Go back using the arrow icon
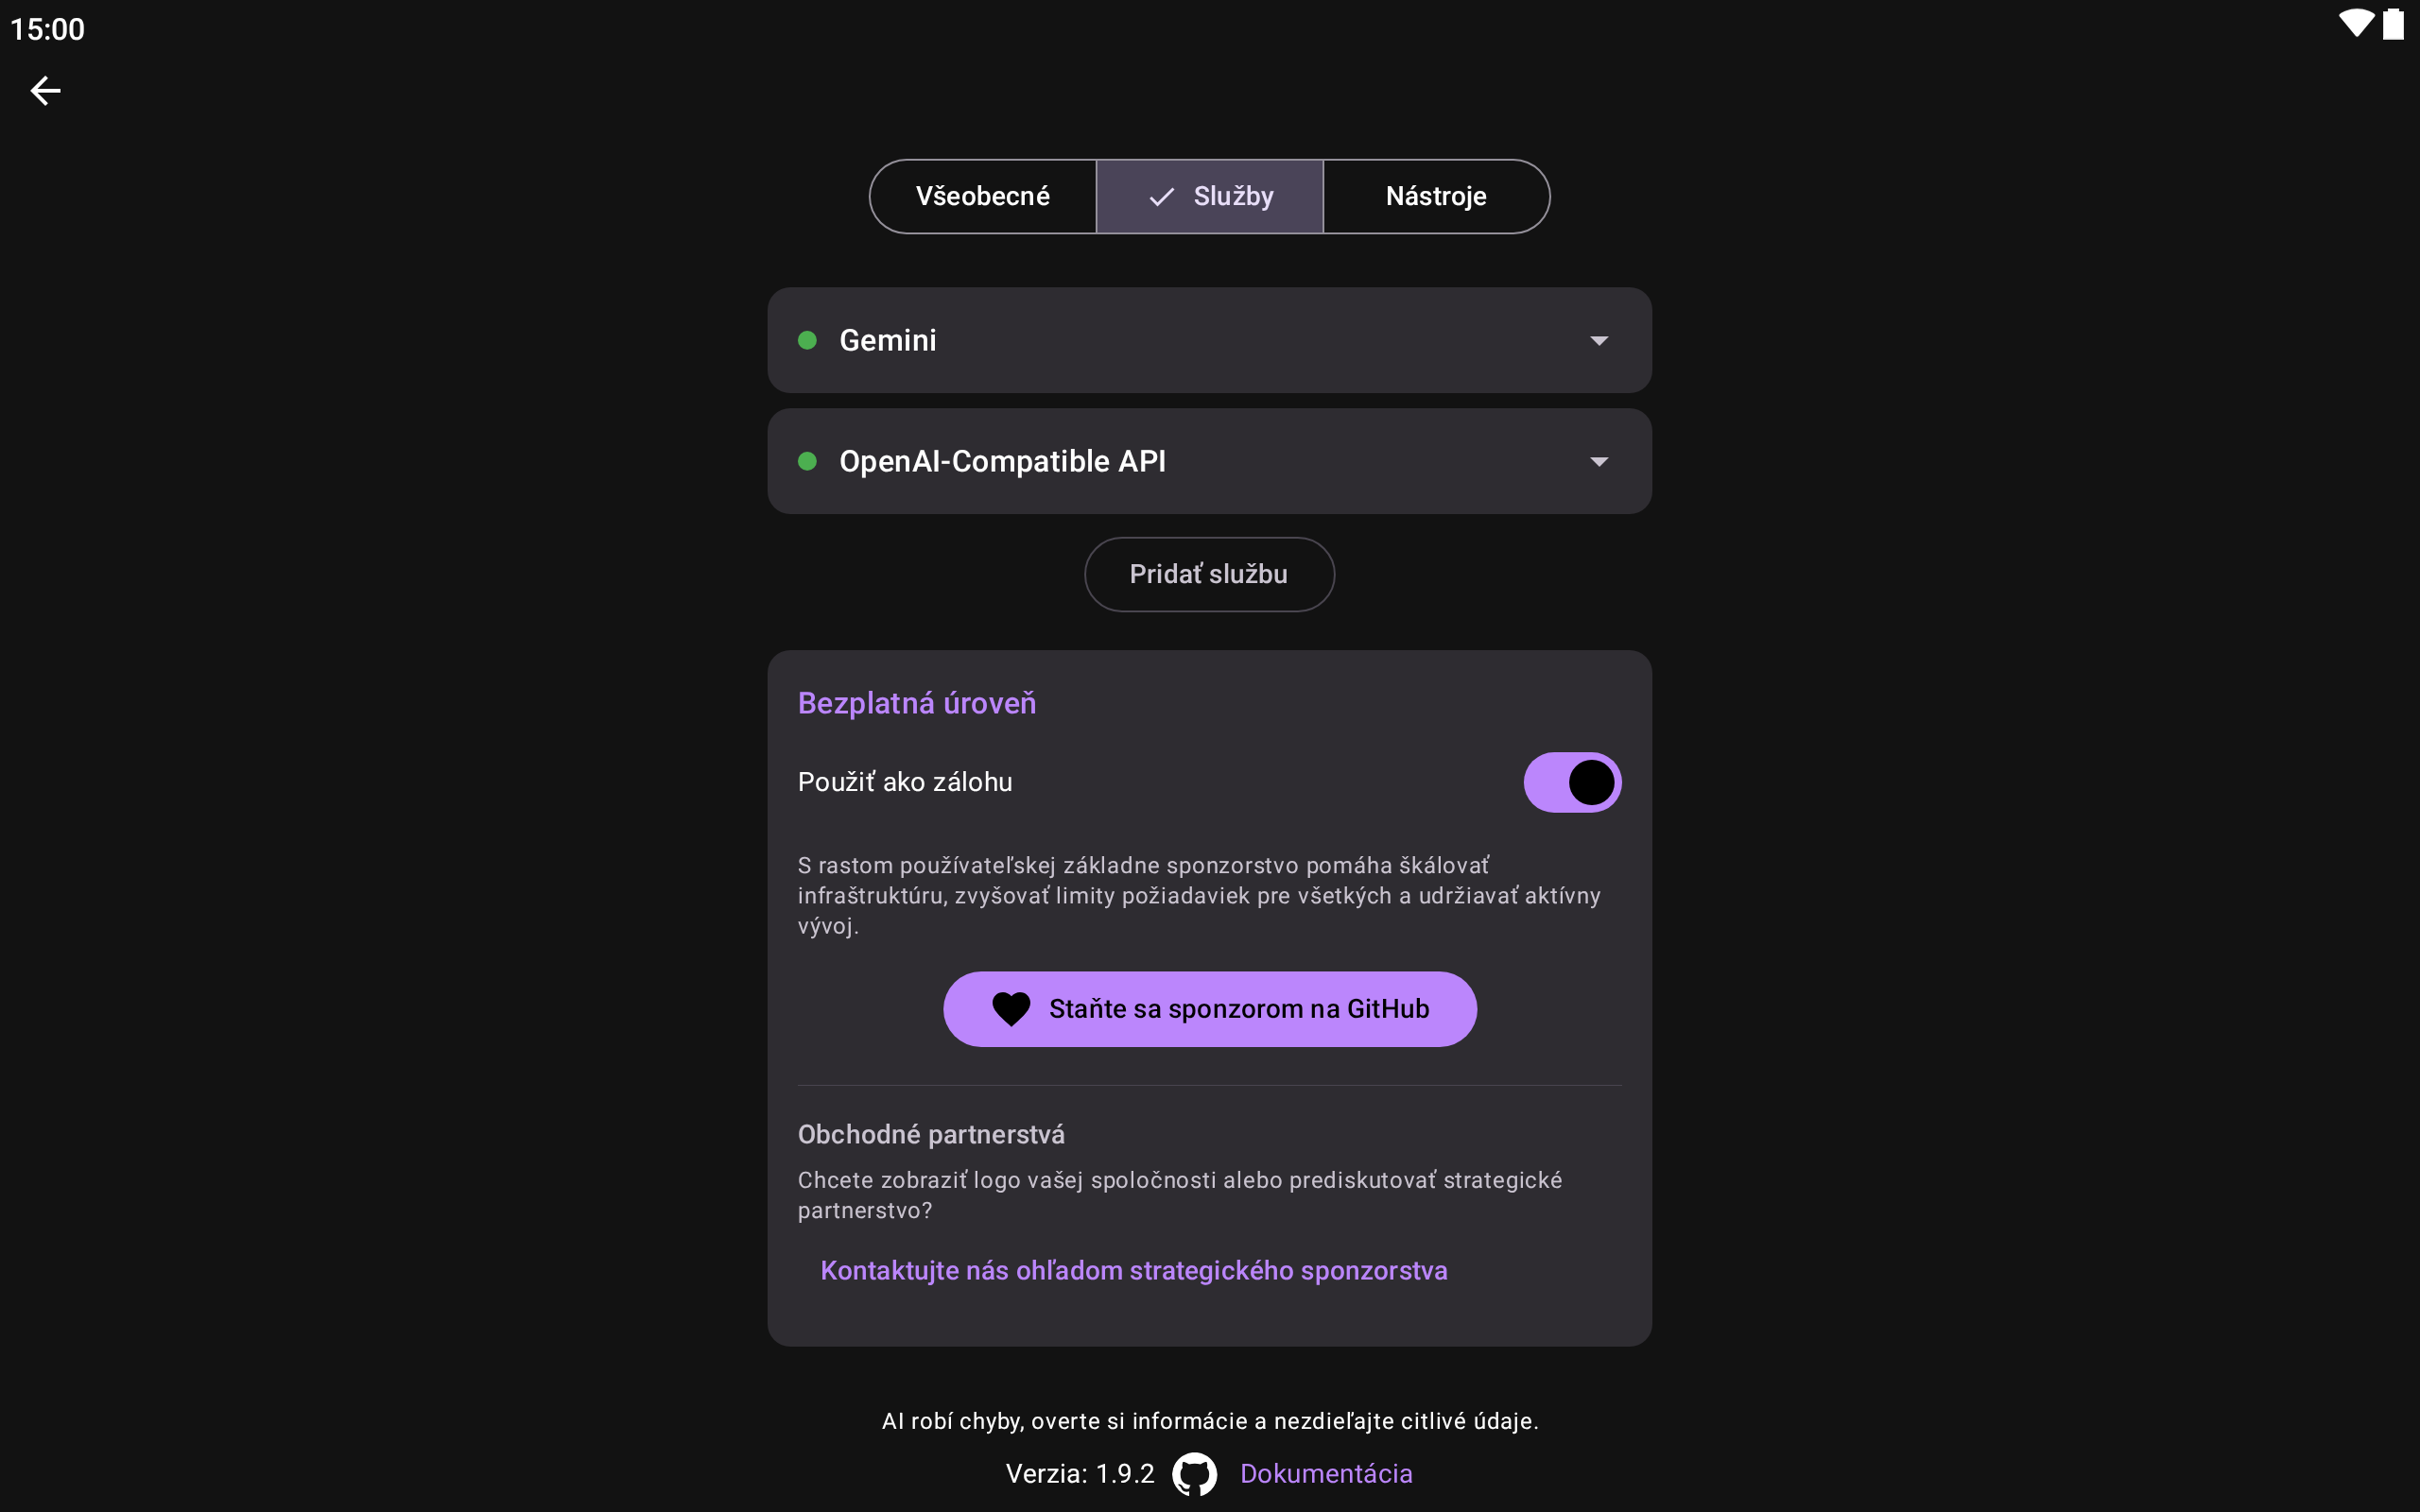The height and width of the screenshot is (1512, 2420). [x=45, y=91]
